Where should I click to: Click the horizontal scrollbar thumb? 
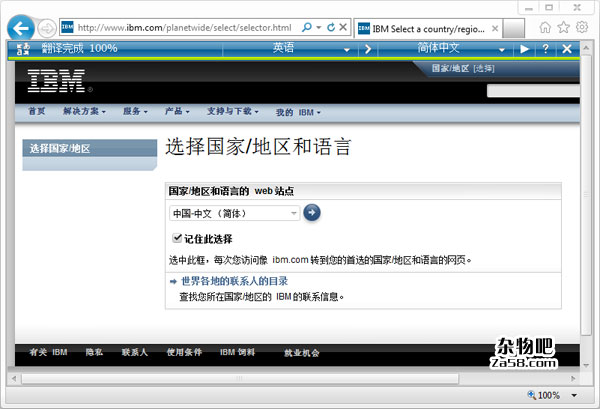click(240, 378)
